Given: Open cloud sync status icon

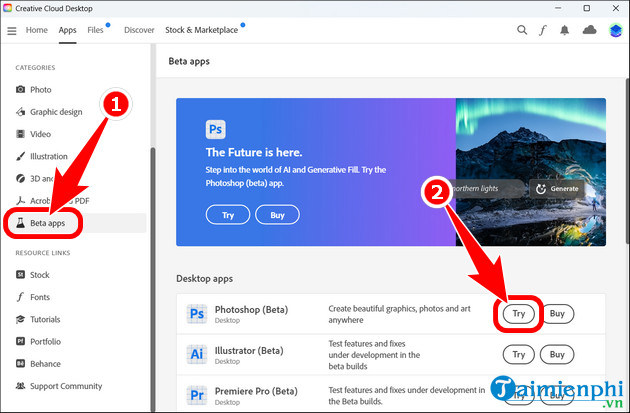Looking at the screenshot, I should pos(589,30).
